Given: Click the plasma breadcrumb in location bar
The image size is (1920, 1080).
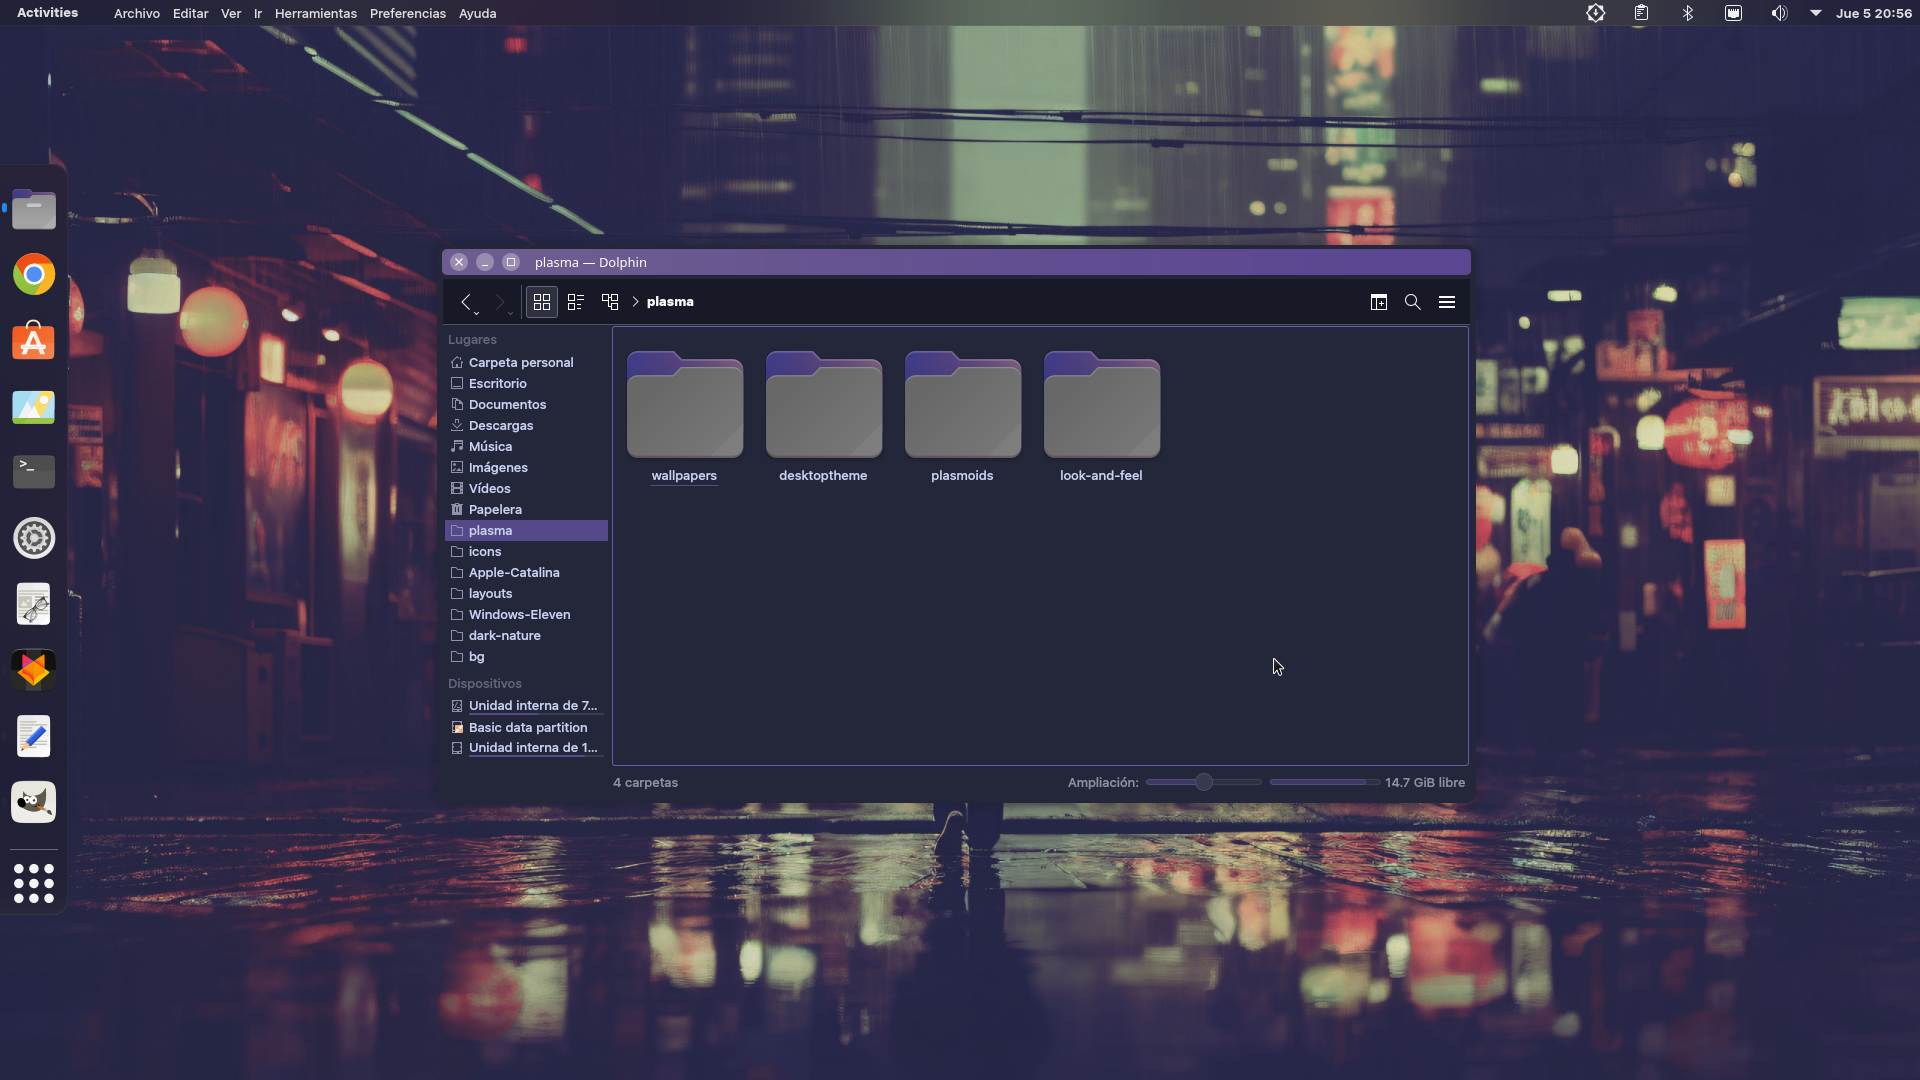Looking at the screenshot, I should [x=670, y=302].
